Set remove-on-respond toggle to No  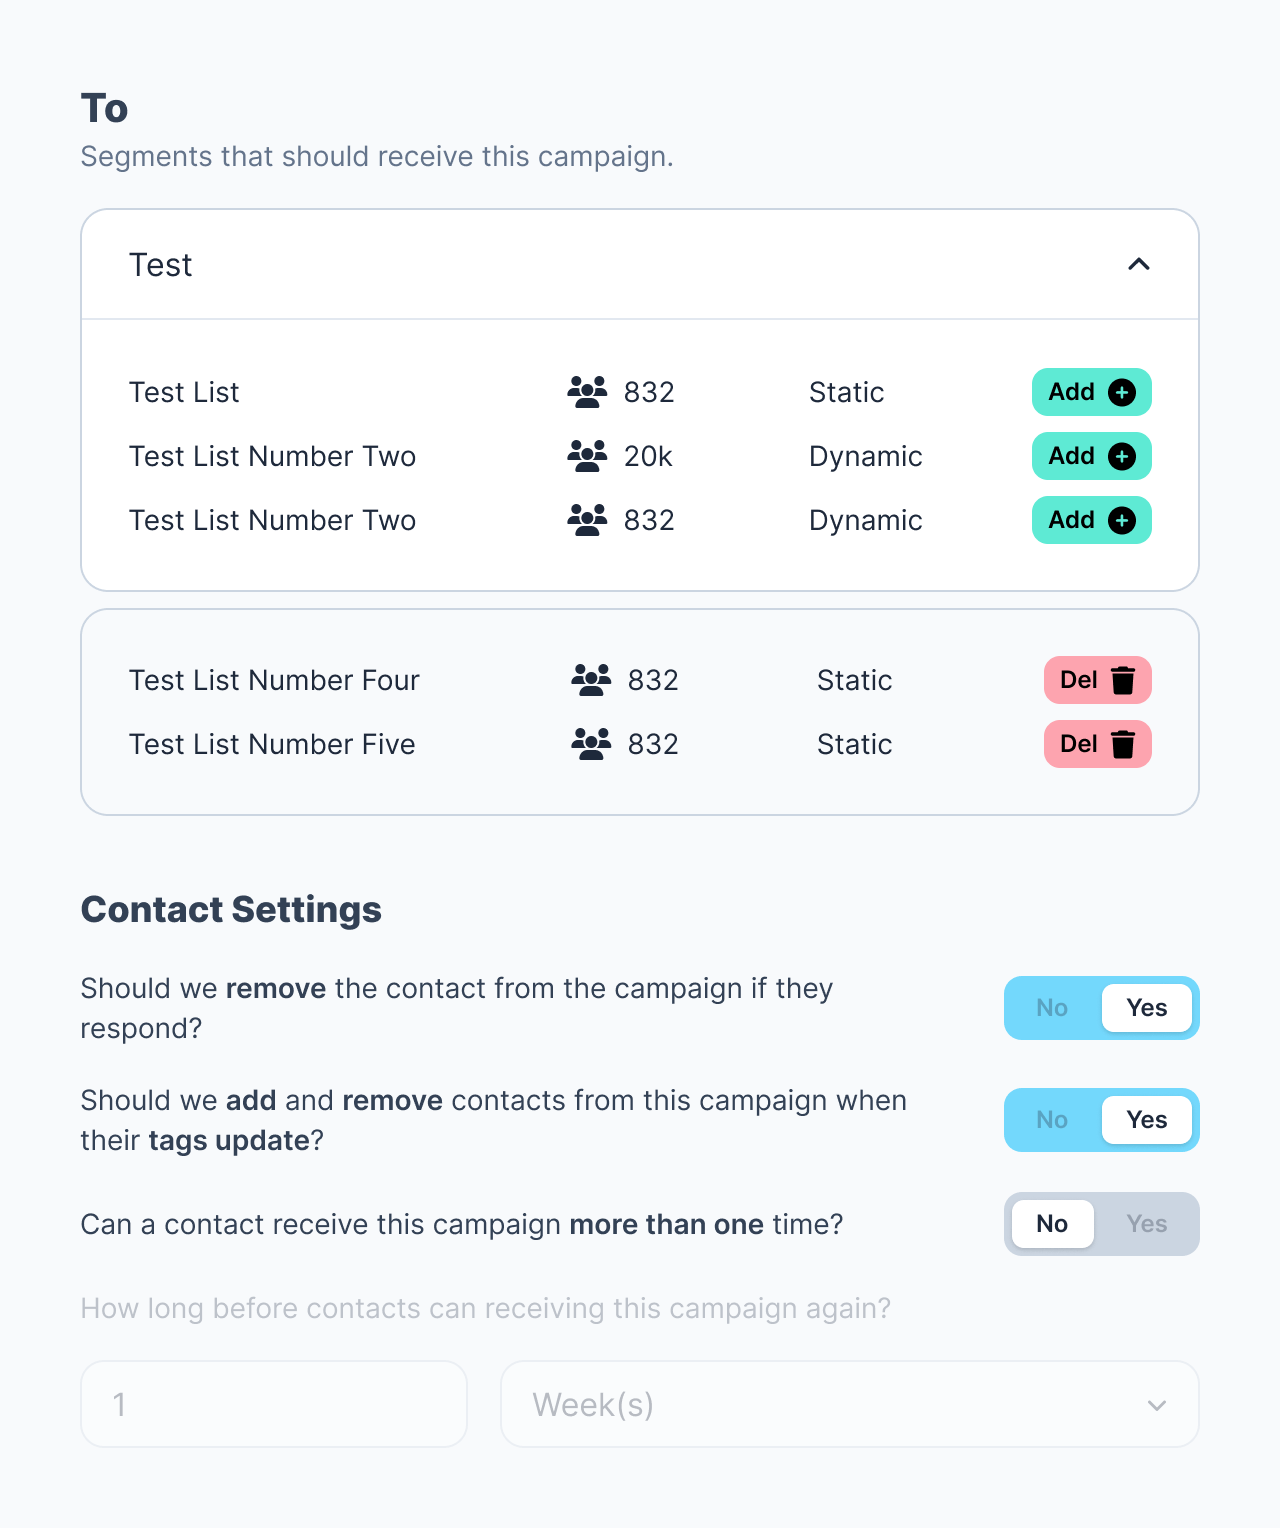click(1052, 1008)
